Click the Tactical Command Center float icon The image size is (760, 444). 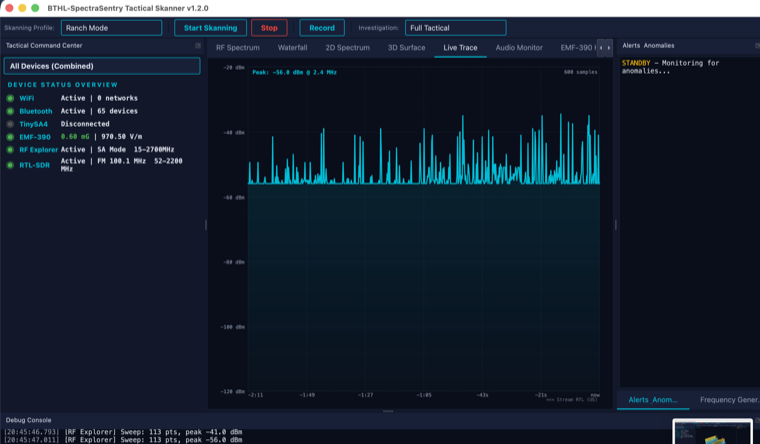coord(198,46)
